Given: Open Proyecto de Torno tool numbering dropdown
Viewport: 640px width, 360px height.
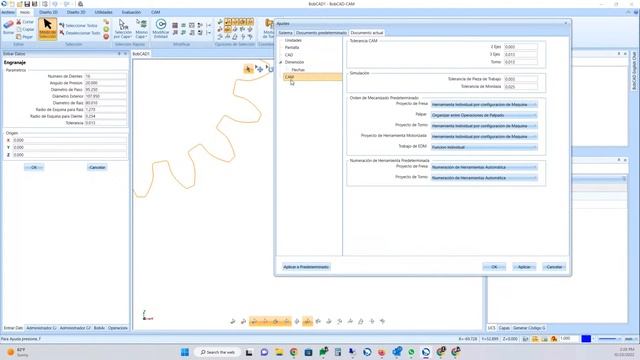Looking at the screenshot, I should [484, 178].
